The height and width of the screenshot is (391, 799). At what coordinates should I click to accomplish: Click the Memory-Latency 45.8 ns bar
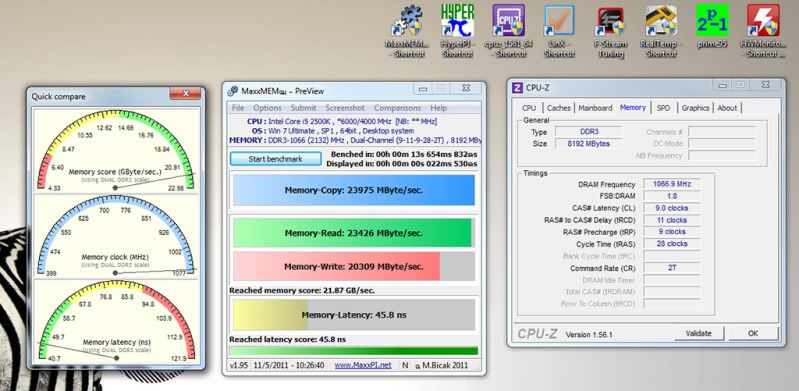(x=354, y=315)
